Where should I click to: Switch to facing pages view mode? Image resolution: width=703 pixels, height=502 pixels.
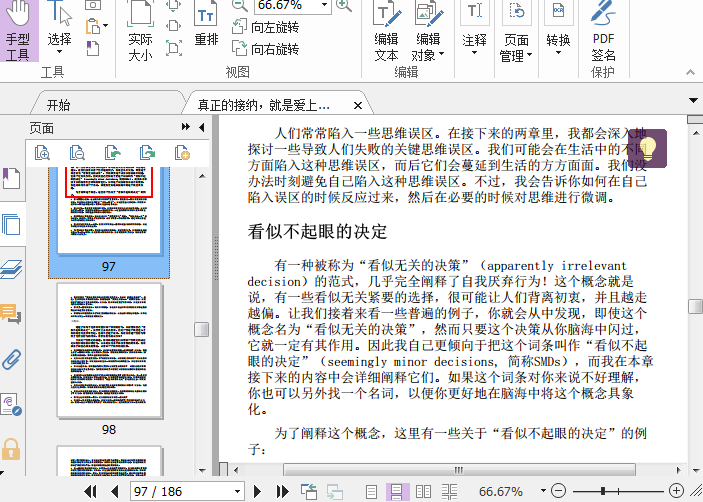pyautogui.click(x=423, y=491)
